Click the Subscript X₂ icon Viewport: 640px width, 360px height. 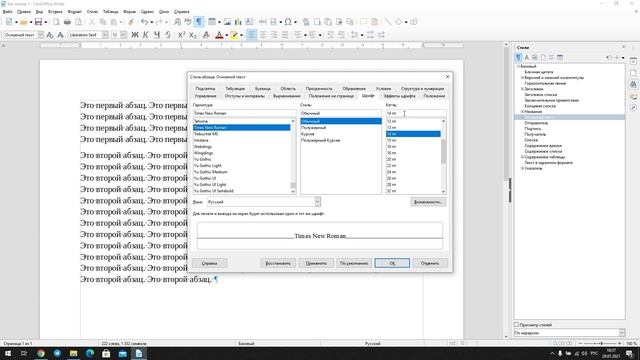(x=193, y=35)
